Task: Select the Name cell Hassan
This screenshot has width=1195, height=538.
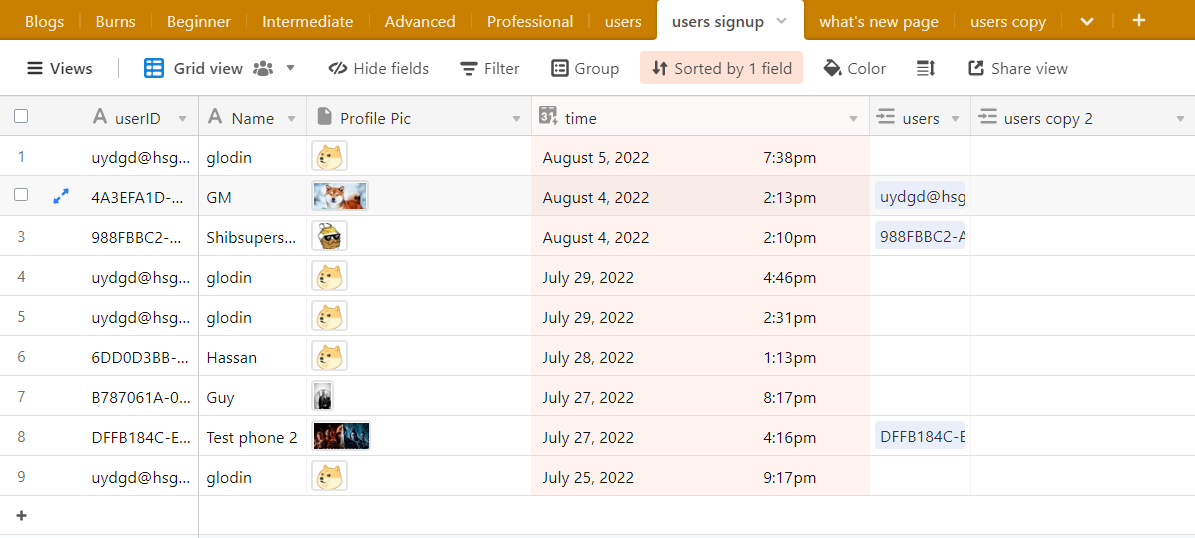Action: pyautogui.click(x=252, y=357)
